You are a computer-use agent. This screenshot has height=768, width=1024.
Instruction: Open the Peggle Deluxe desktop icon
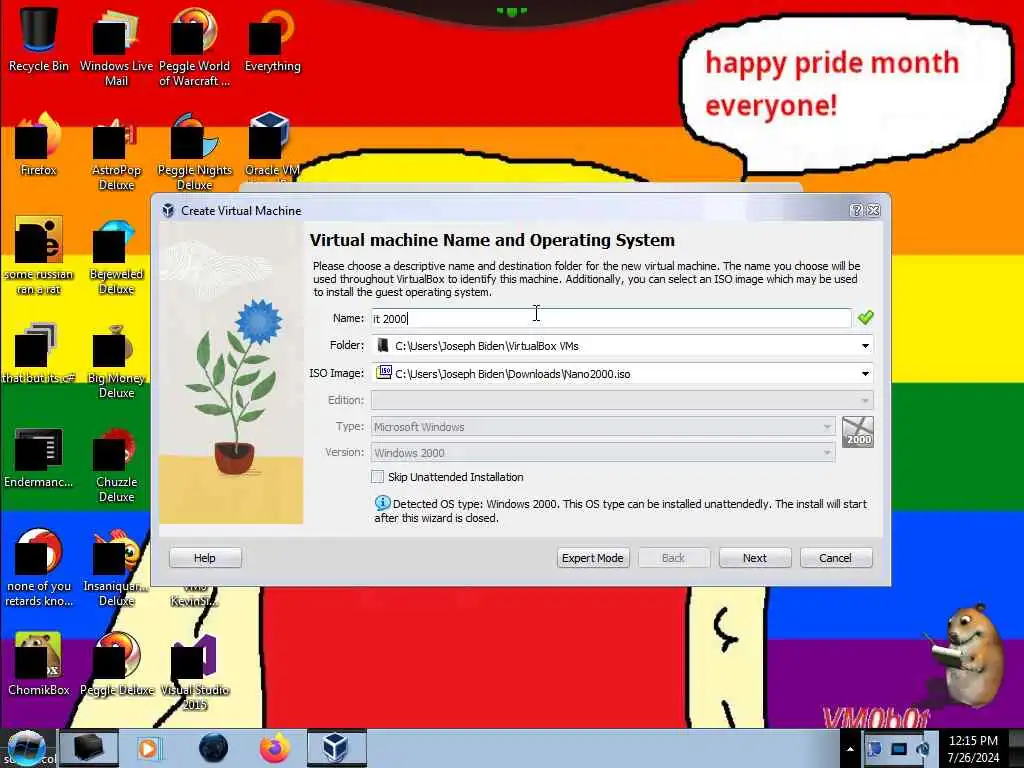[x=116, y=663]
